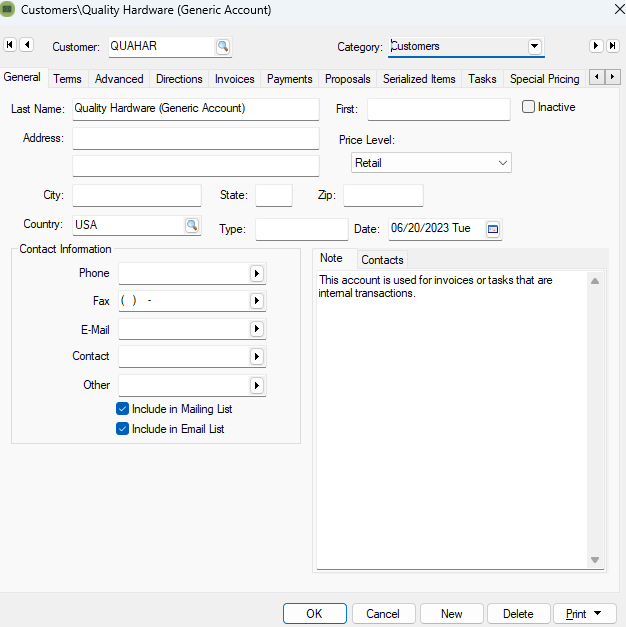Open the Price Level dropdown
Screen dimensions: 626x627
503,163
